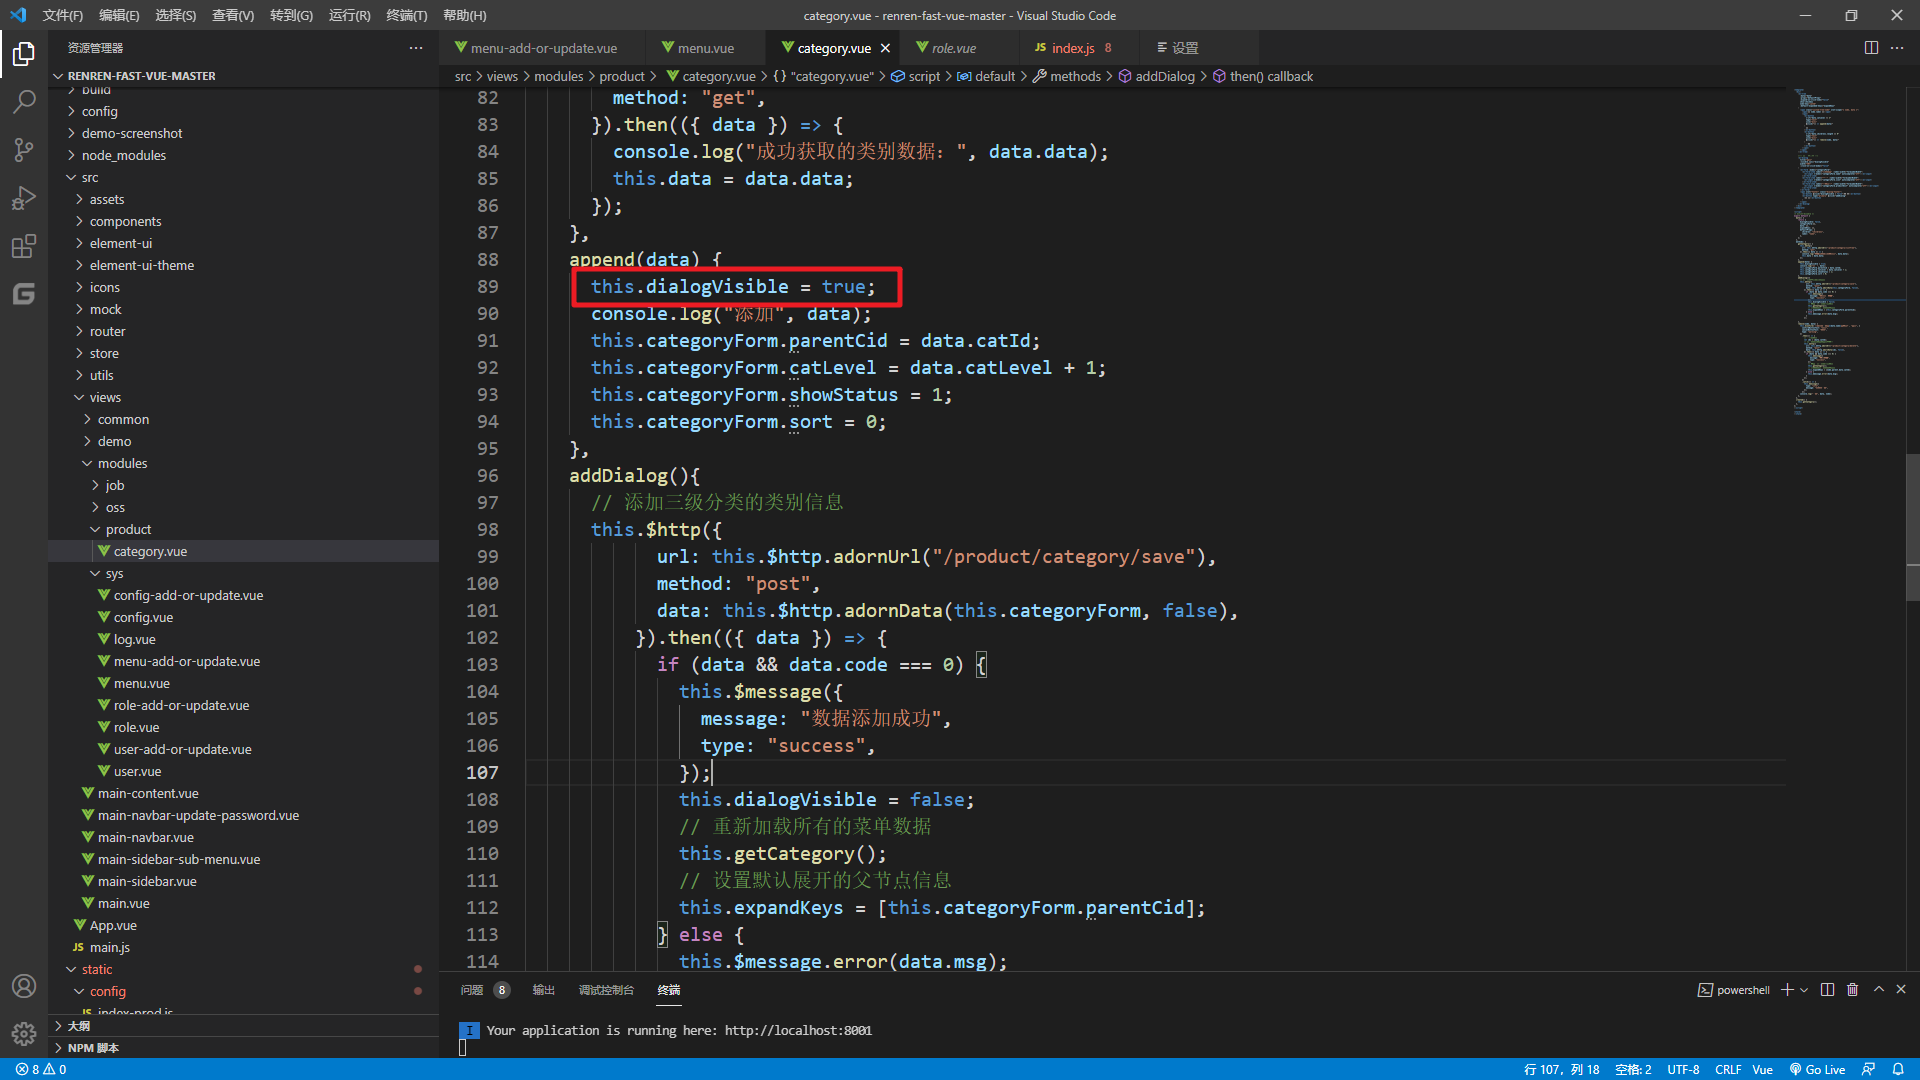Add a new terminal with plus icon

[x=1787, y=990]
